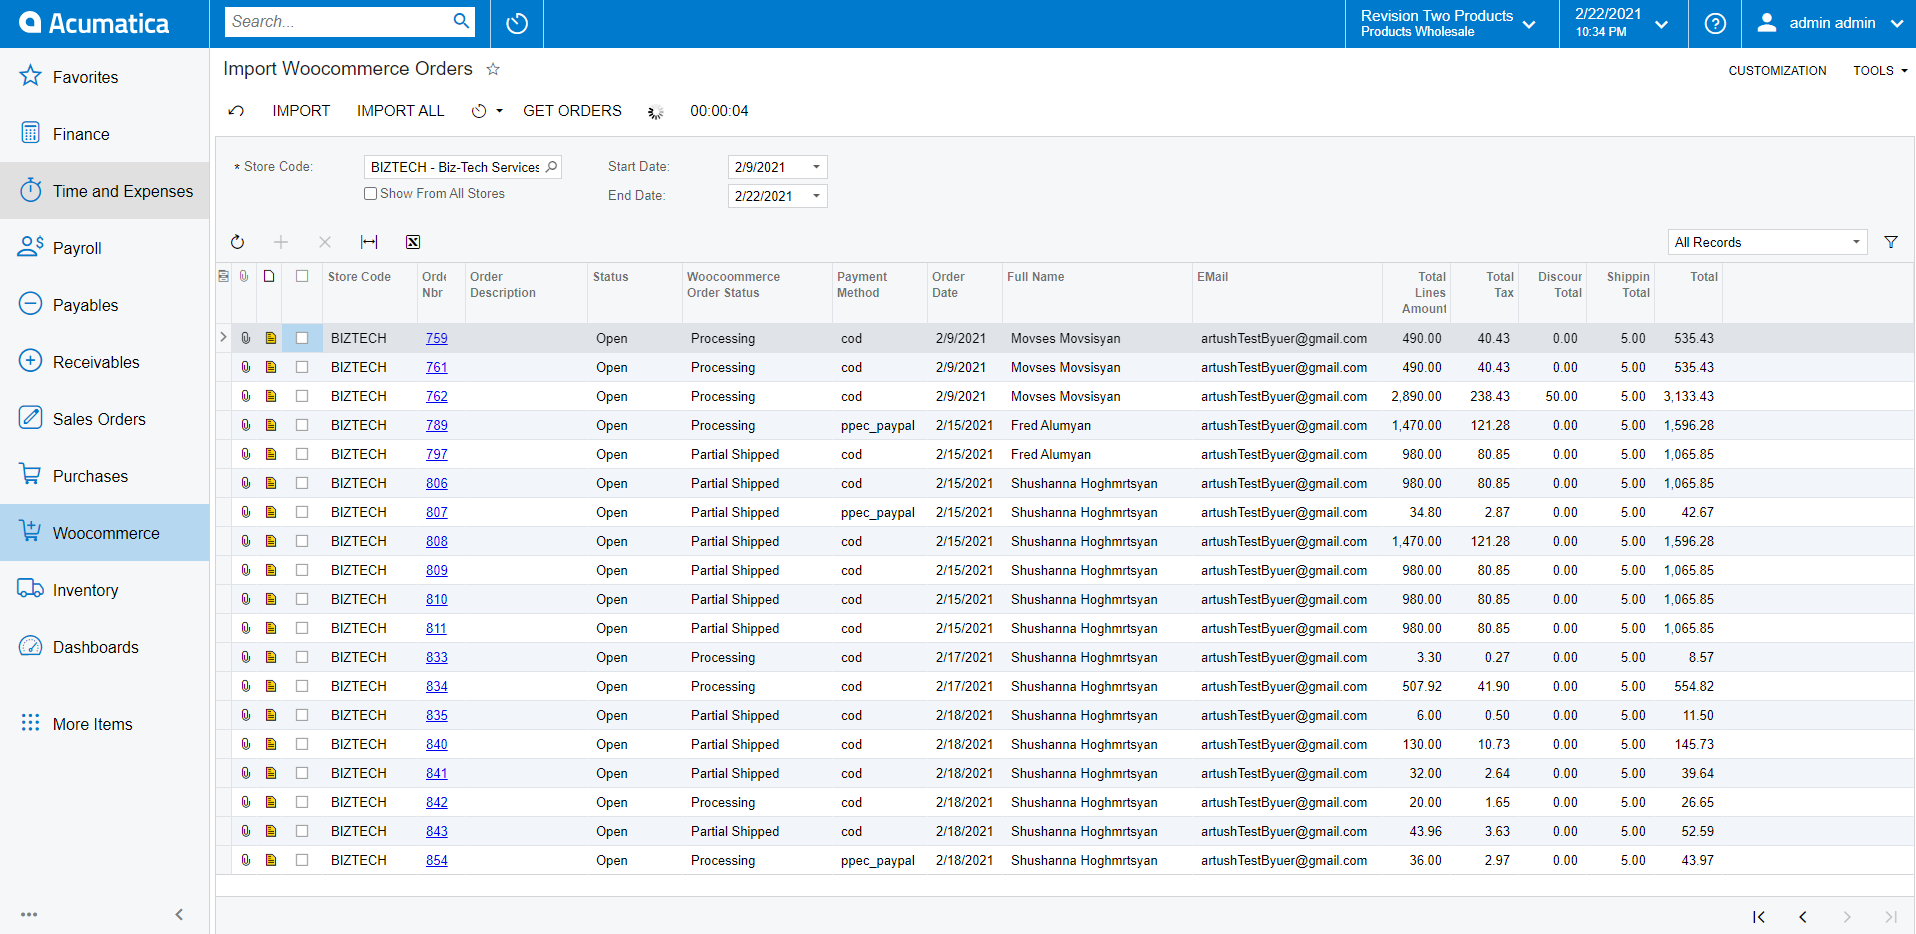Open the recent history clock icon
The height and width of the screenshot is (934, 1916).
coord(517,23)
